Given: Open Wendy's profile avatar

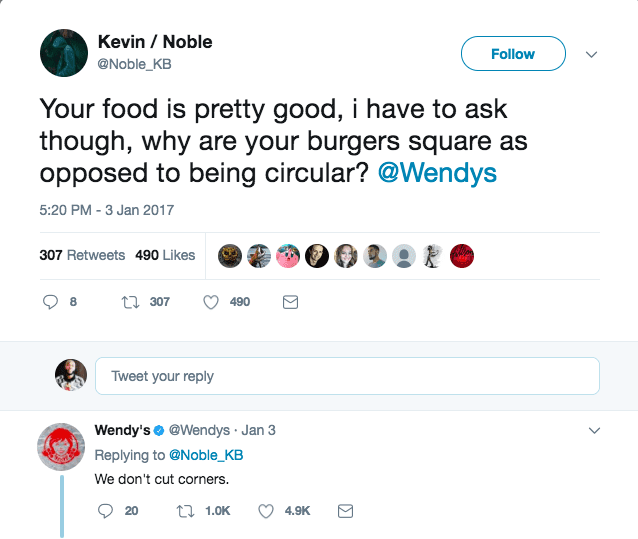Looking at the screenshot, I should (x=61, y=446).
